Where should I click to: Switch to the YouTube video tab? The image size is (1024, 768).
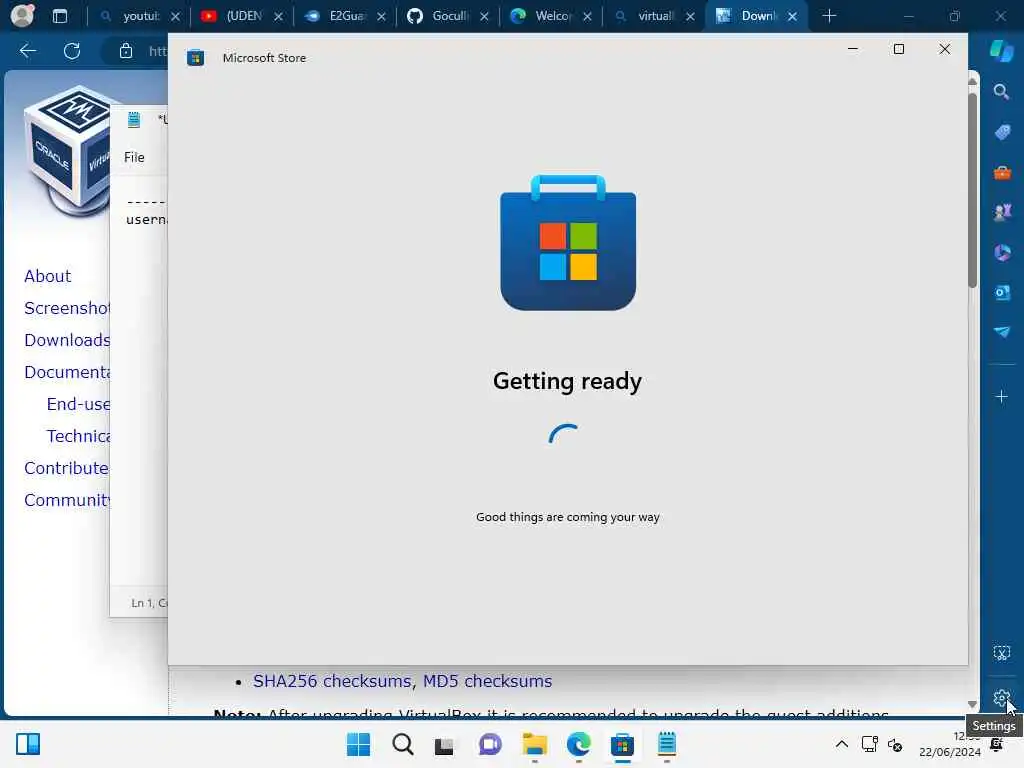click(x=243, y=16)
